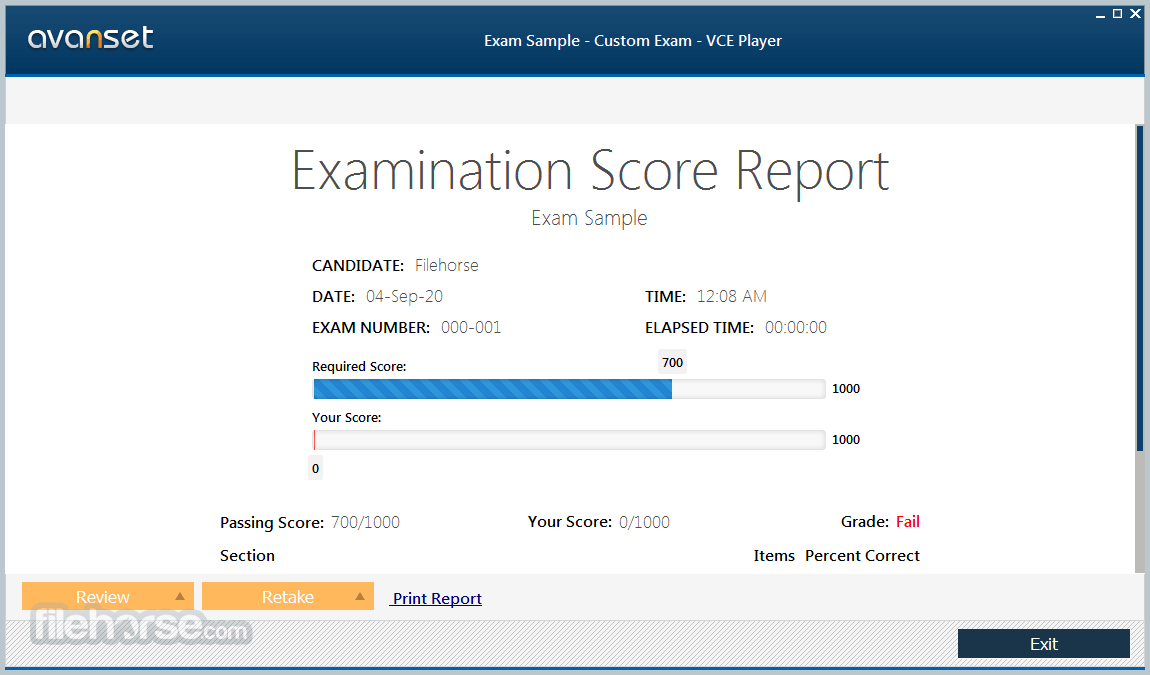Select the EXAM NUMBER: label
The height and width of the screenshot is (675, 1150).
tap(370, 328)
